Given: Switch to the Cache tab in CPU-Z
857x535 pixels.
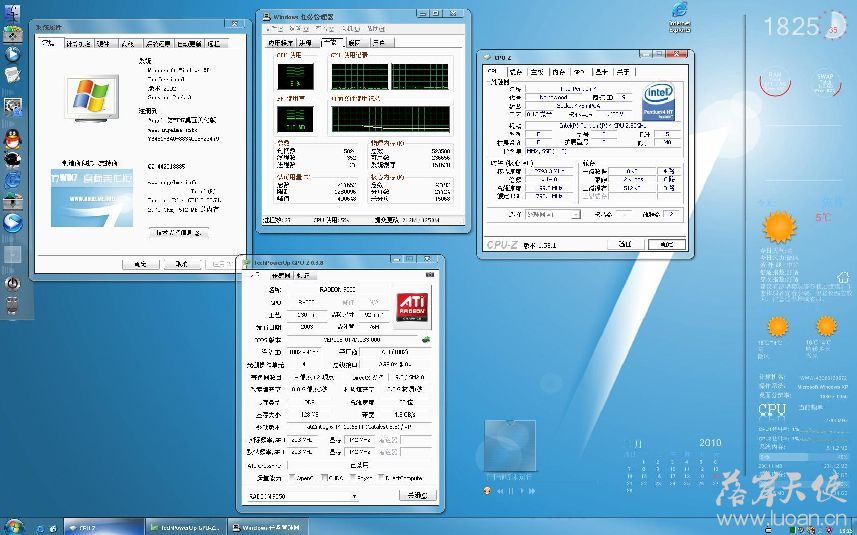Looking at the screenshot, I should 515,72.
